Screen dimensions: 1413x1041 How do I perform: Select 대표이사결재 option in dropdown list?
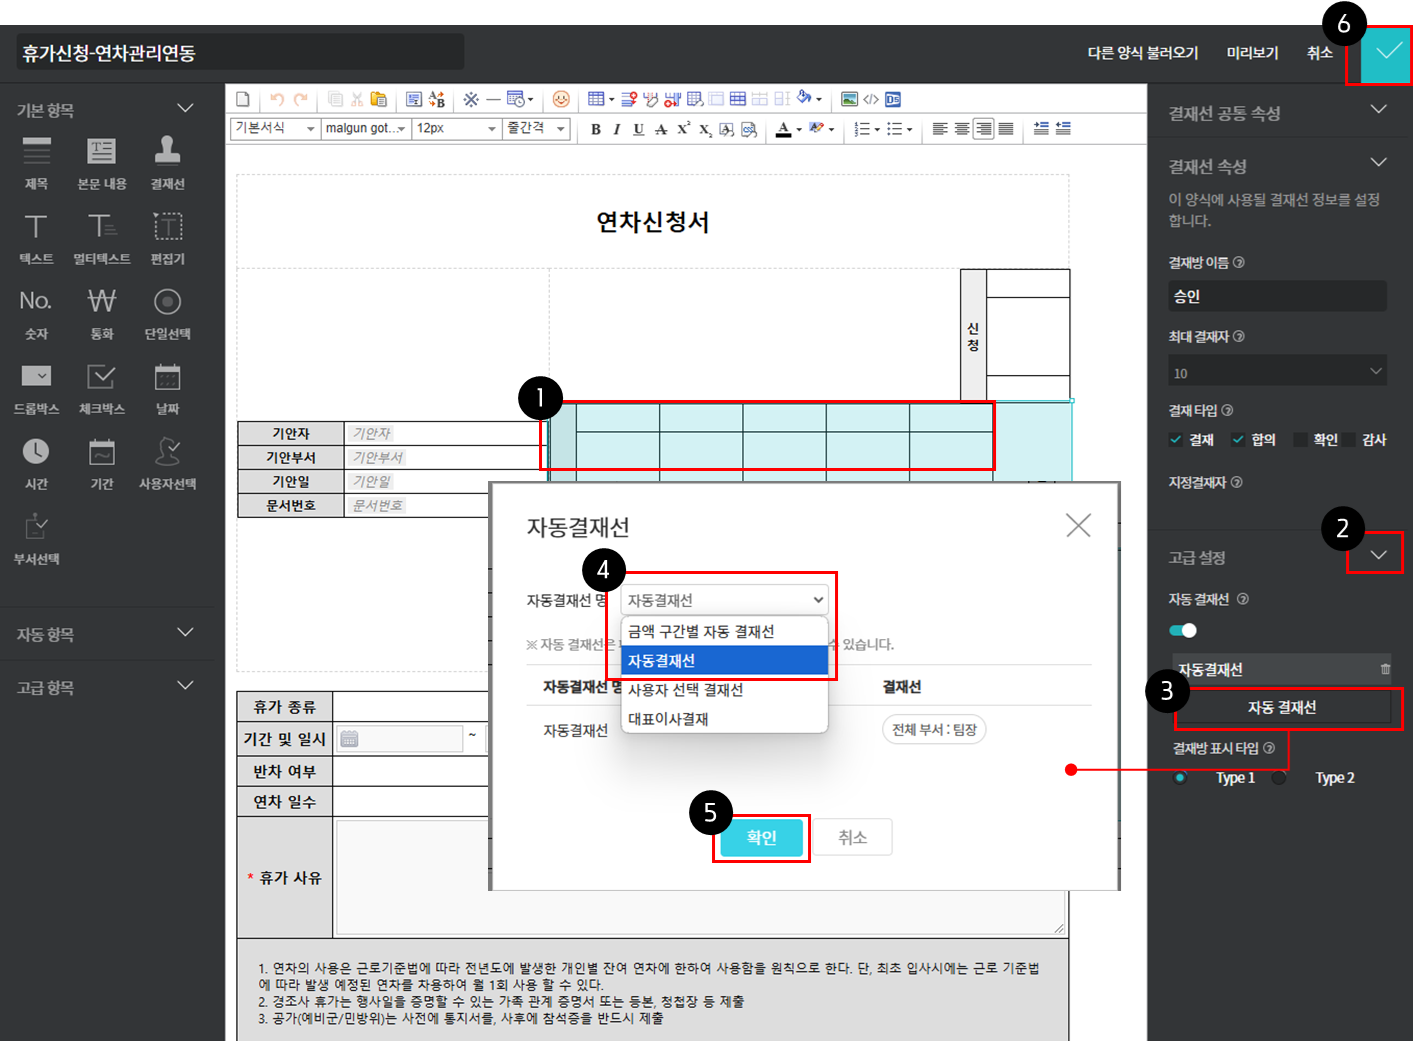[668, 719]
